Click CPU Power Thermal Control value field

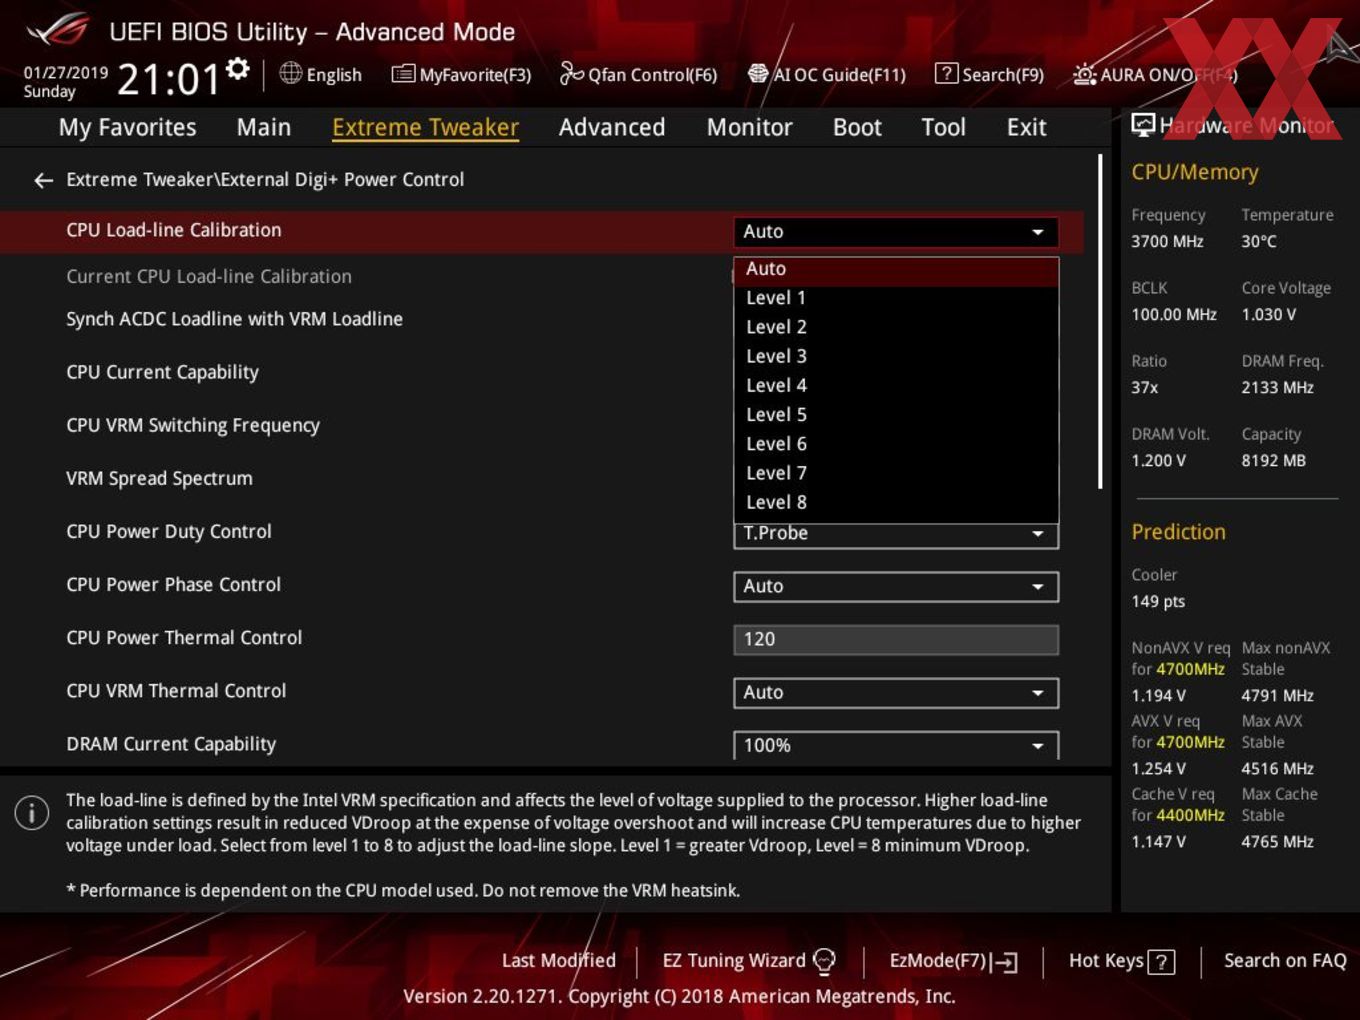pyautogui.click(x=896, y=640)
